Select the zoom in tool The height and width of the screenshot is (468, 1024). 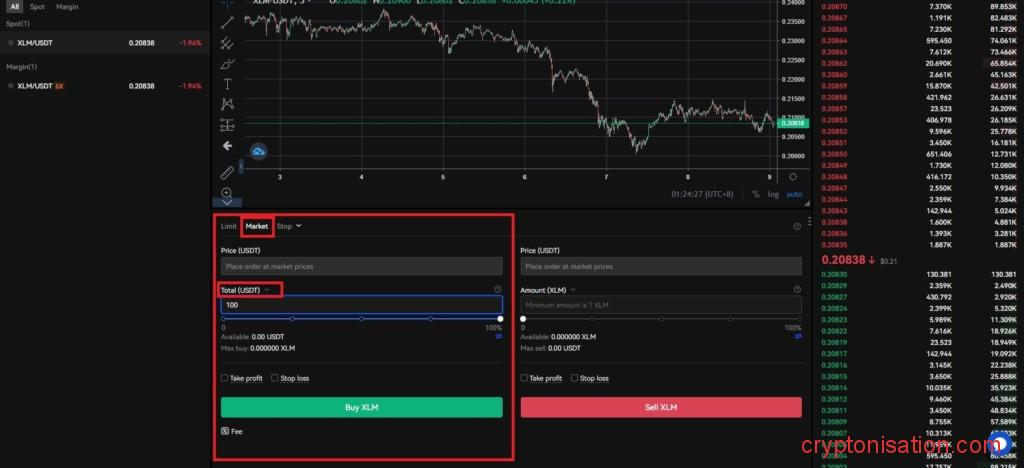[x=227, y=193]
